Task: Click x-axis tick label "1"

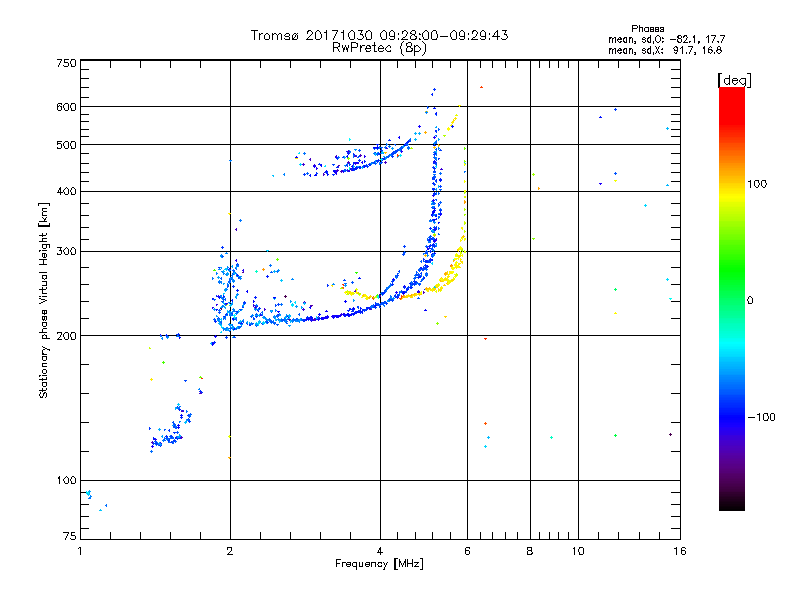Action: point(80,551)
